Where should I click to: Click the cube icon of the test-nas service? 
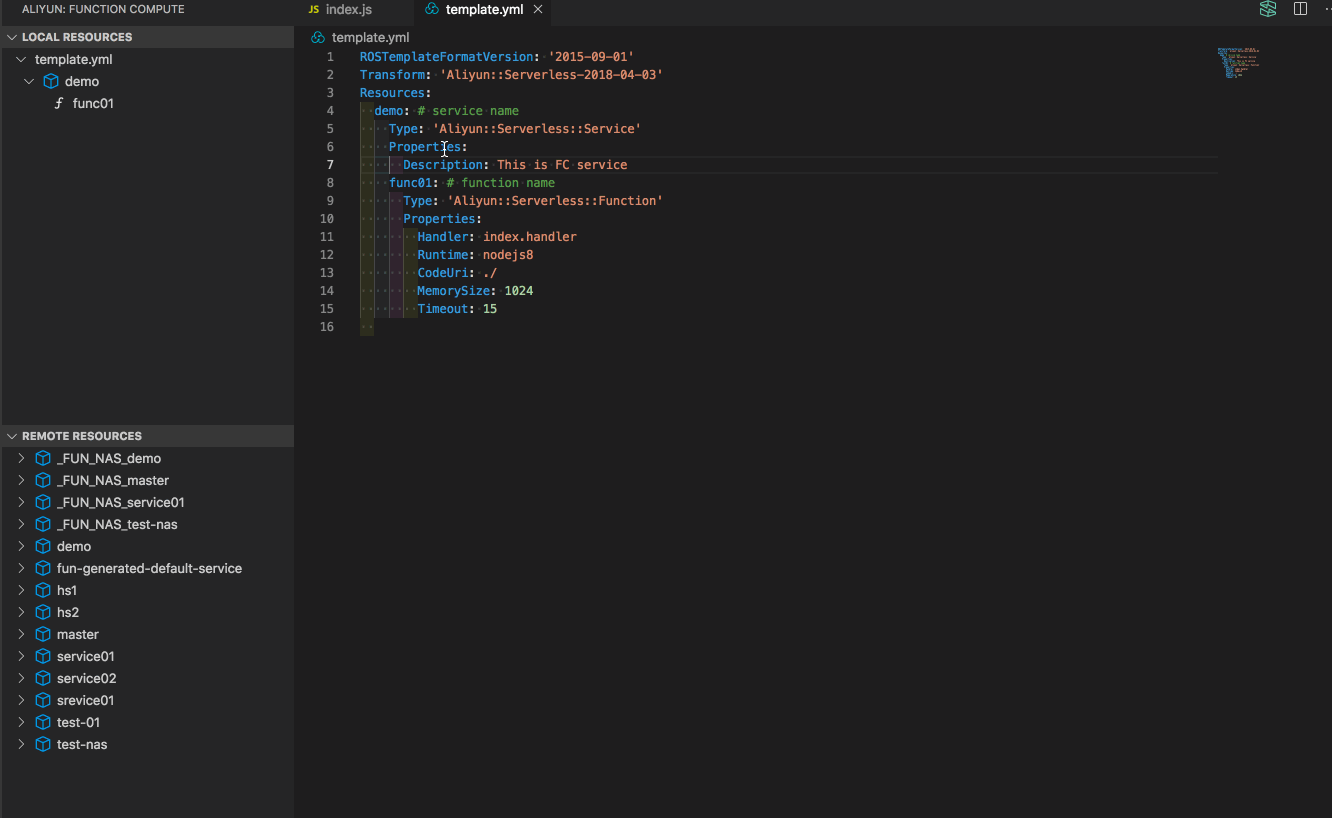pos(43,744)
